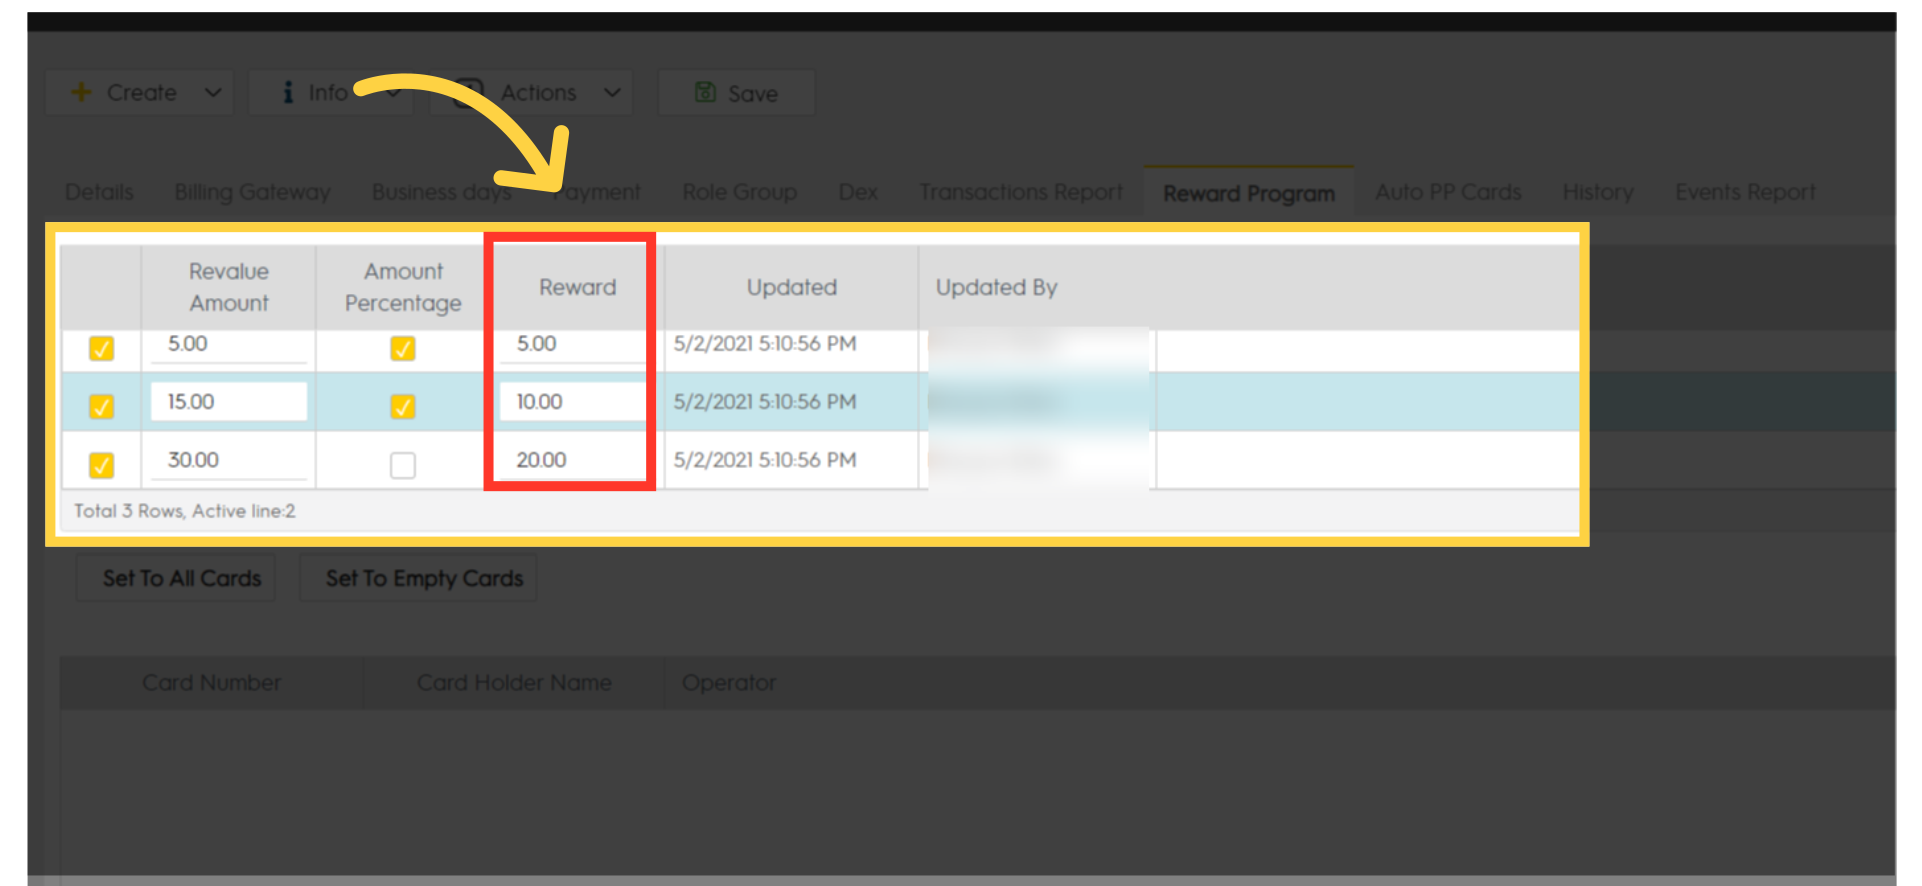Click the Operator column header

[728, 682]
